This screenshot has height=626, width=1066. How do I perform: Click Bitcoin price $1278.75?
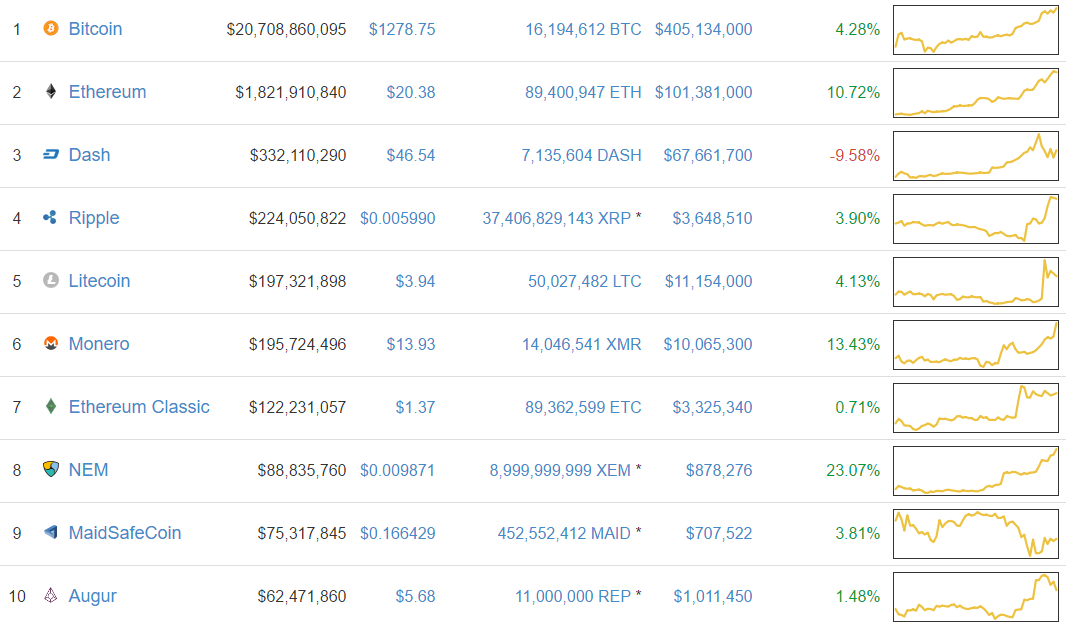point(402,29)
